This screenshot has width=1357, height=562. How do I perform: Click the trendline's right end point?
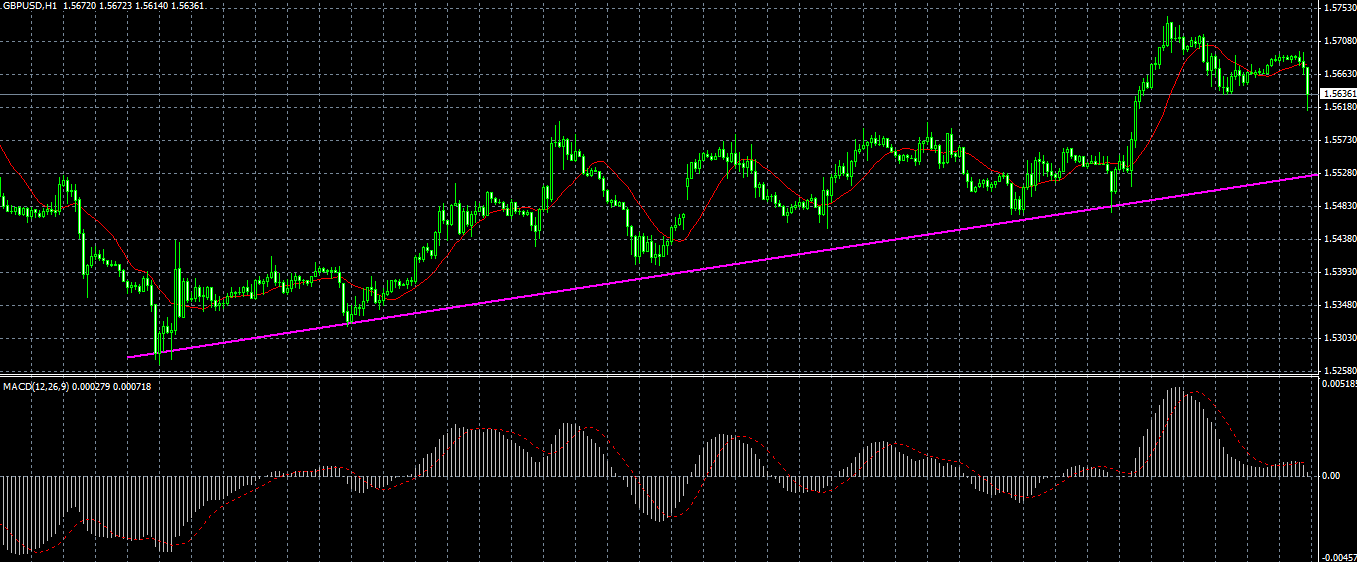click(x=1313, y=174)
